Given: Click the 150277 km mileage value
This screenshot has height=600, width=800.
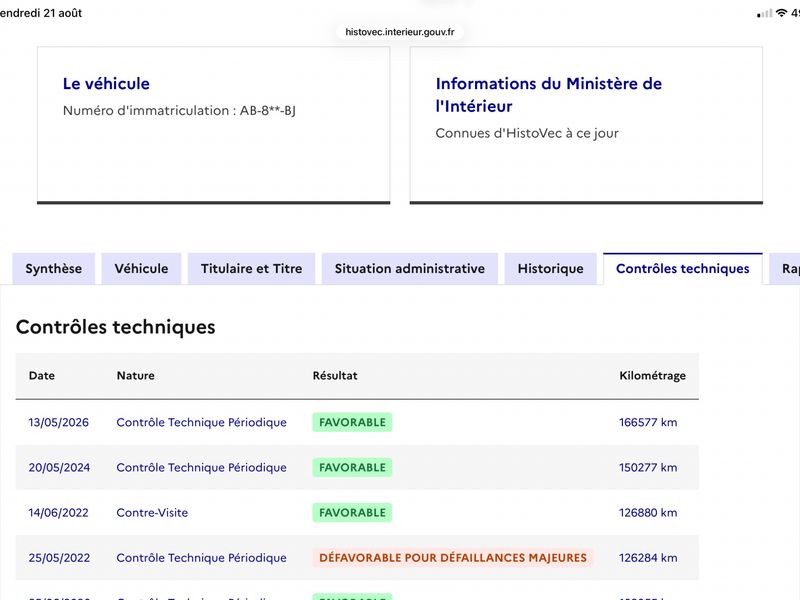Looking at the screenshot, I should 648,467.
